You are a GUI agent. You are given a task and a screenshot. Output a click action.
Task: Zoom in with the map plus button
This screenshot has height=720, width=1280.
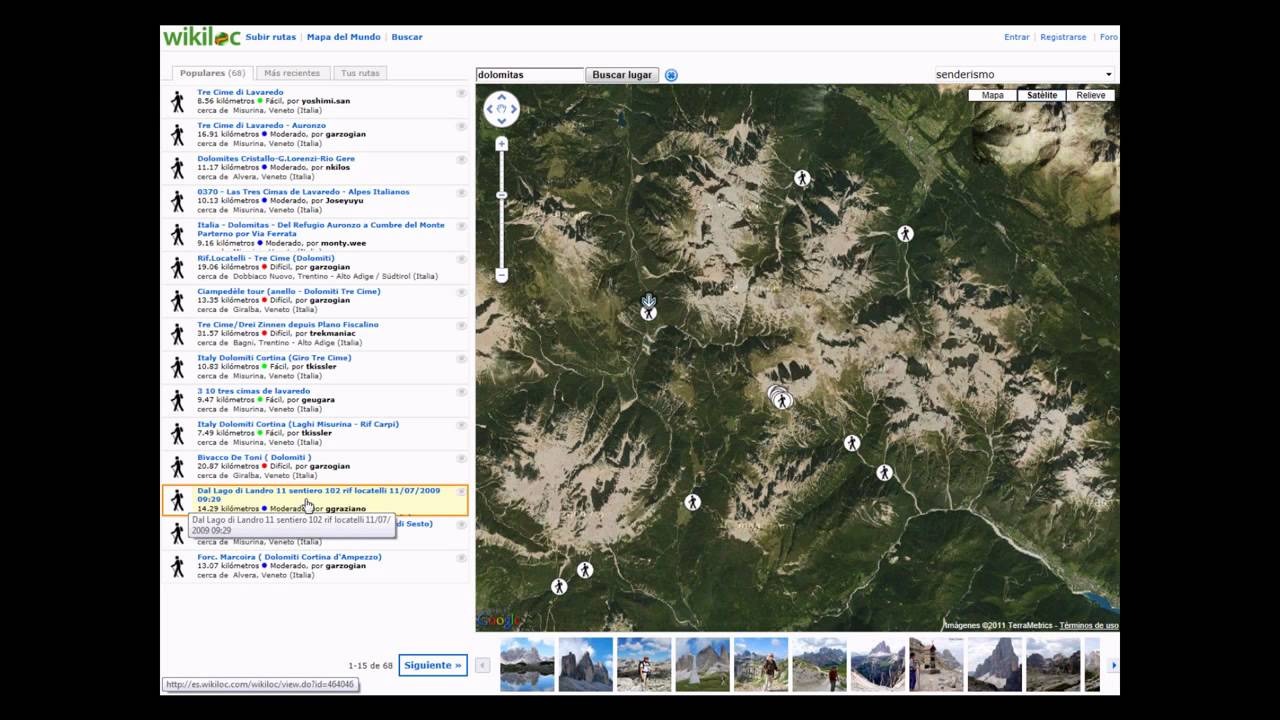pyautogui.click(x=502, y=144)
